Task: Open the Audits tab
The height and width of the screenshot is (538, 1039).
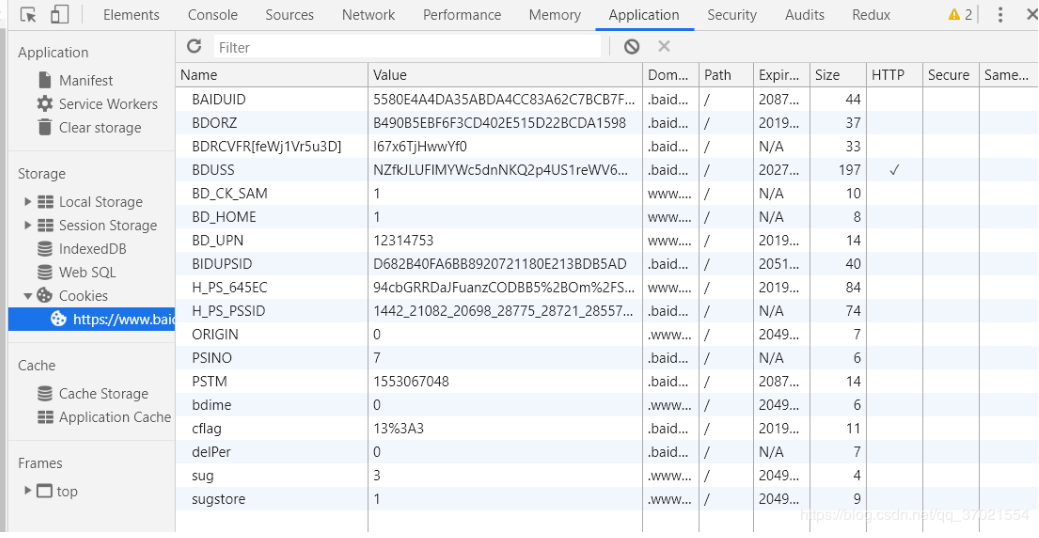Action: pos(804,15)
